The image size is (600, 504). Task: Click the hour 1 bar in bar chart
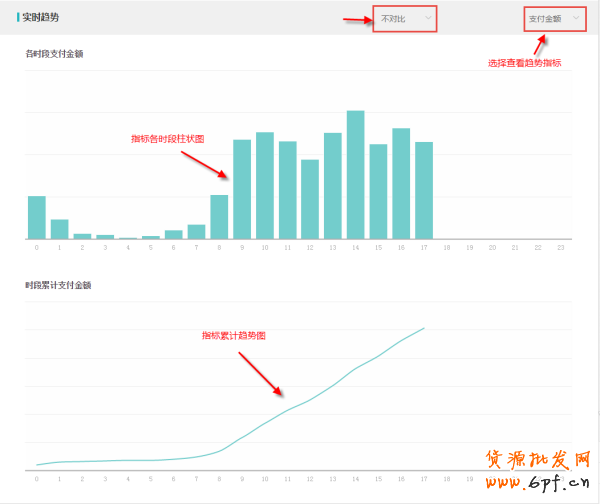pyautogui.click(x=60, y=229)
